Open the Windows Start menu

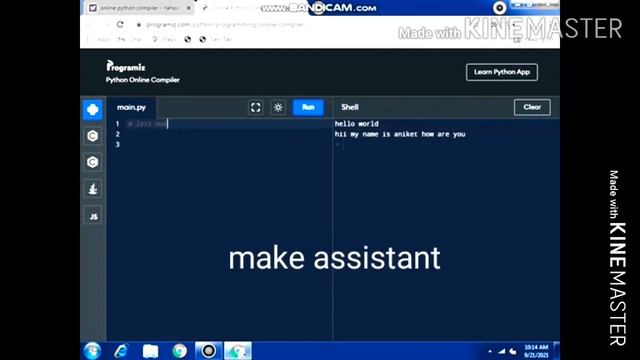[x=92, y=351]
